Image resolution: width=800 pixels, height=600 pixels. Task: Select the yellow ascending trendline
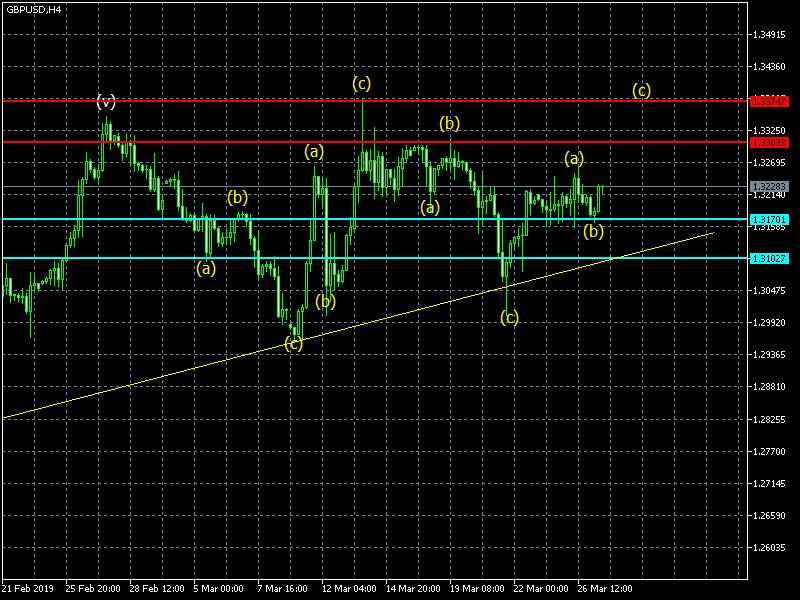[x=357, y=325]
